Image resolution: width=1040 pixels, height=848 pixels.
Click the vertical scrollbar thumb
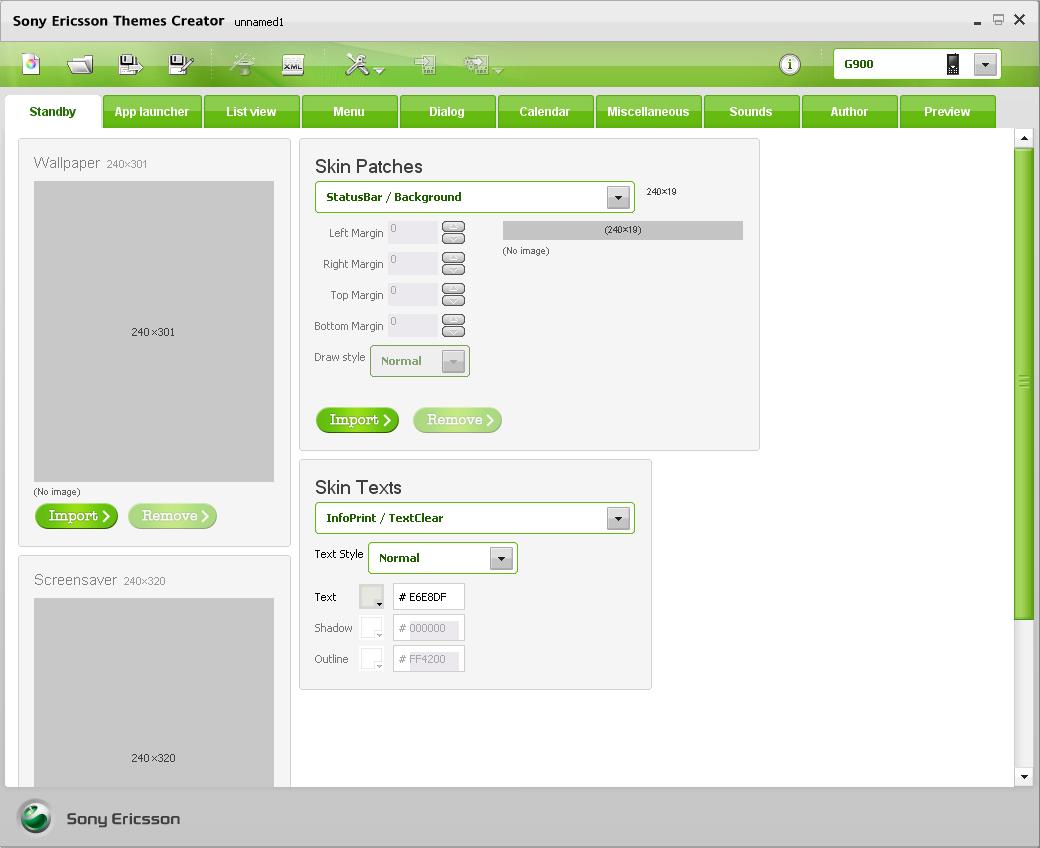coord(1024,383)
